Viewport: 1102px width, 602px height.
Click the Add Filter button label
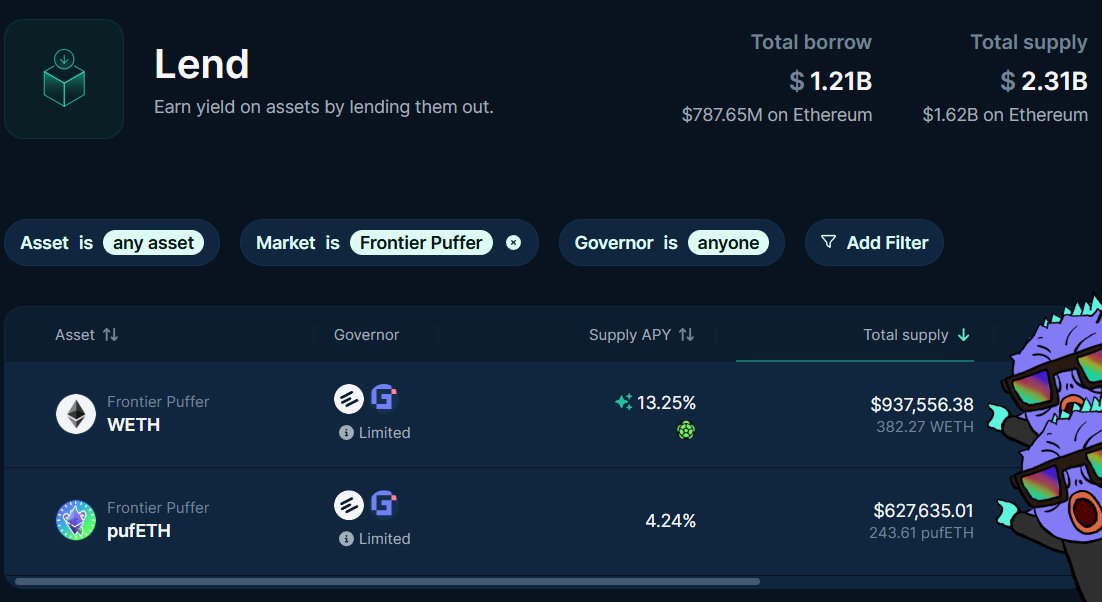(x=887, y=242)
